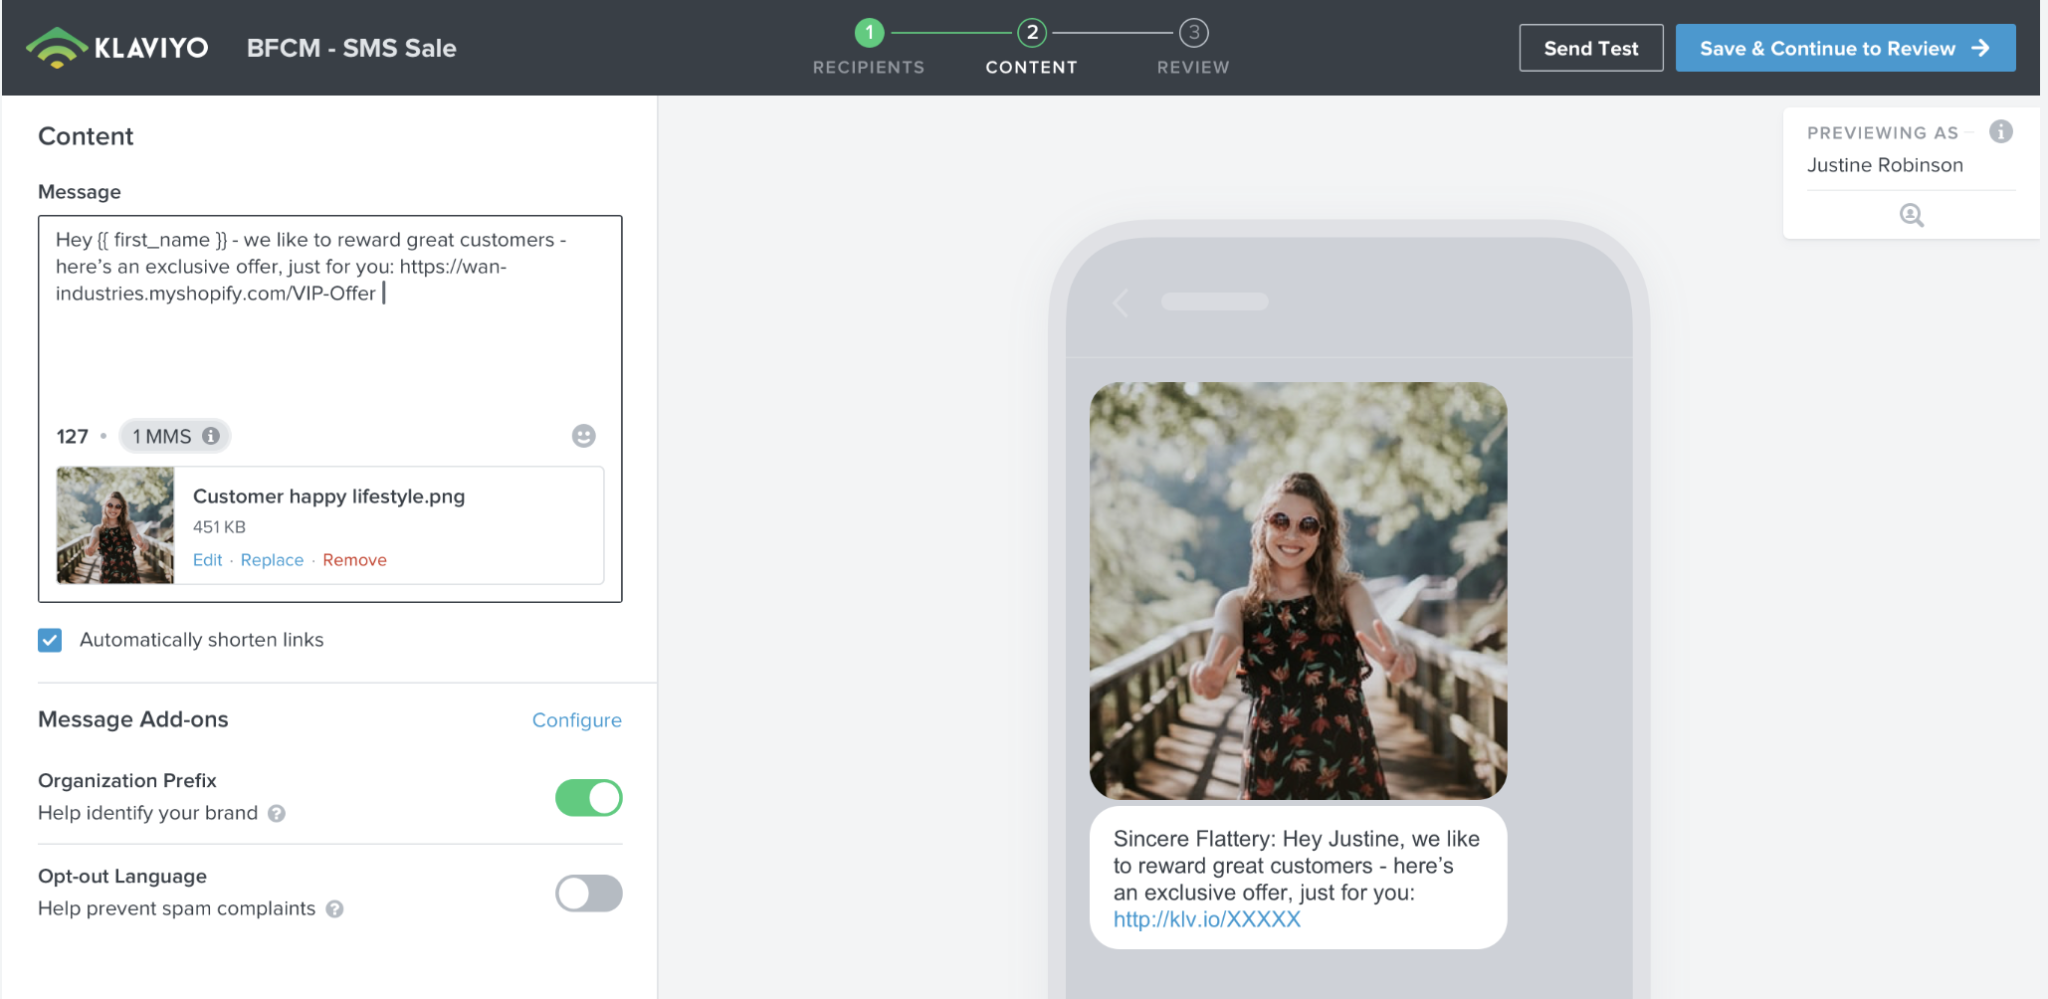The height and width of the screenshot is (999, 2048).
Task: Click the Klaviyo logo icon
Action: (56, 45)
